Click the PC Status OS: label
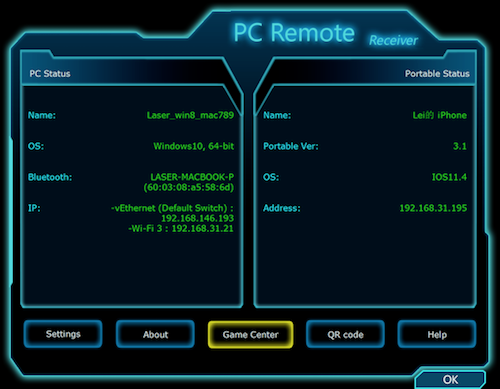500x389 pixels. [x=36, y=146]
